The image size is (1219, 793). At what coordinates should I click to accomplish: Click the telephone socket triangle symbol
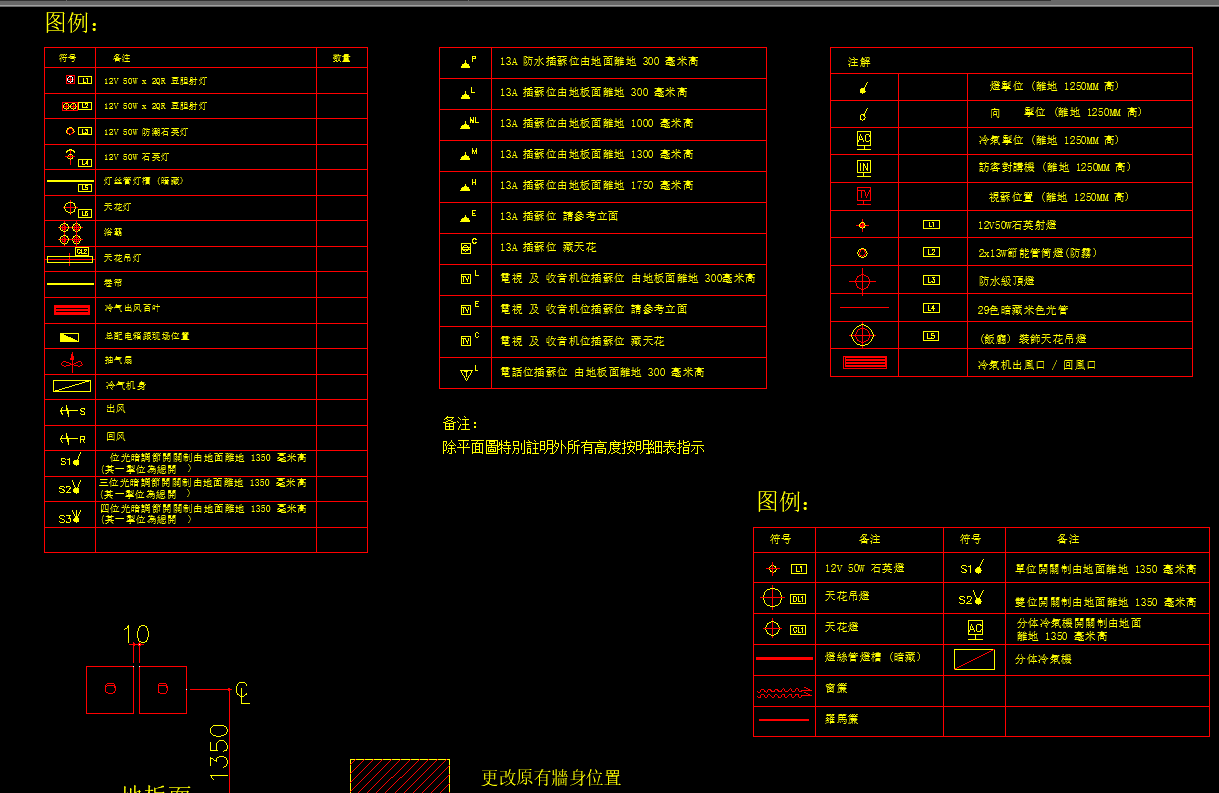point(467,373)
